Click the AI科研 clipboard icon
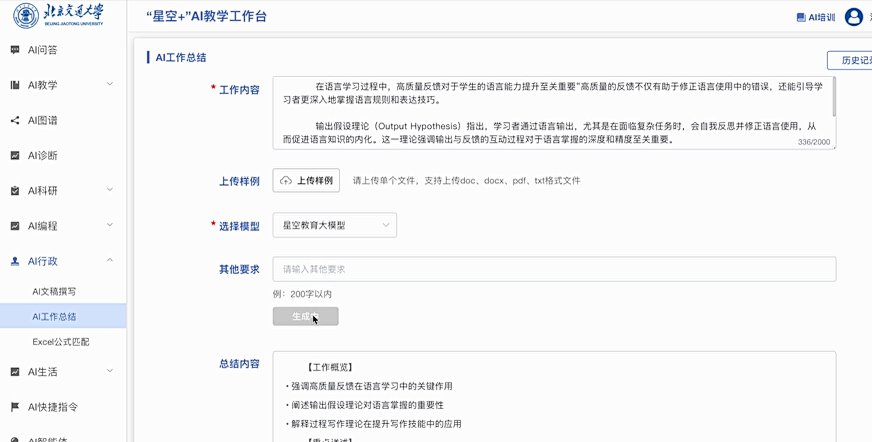Screen dimensions: 872x442 [15, 191]
